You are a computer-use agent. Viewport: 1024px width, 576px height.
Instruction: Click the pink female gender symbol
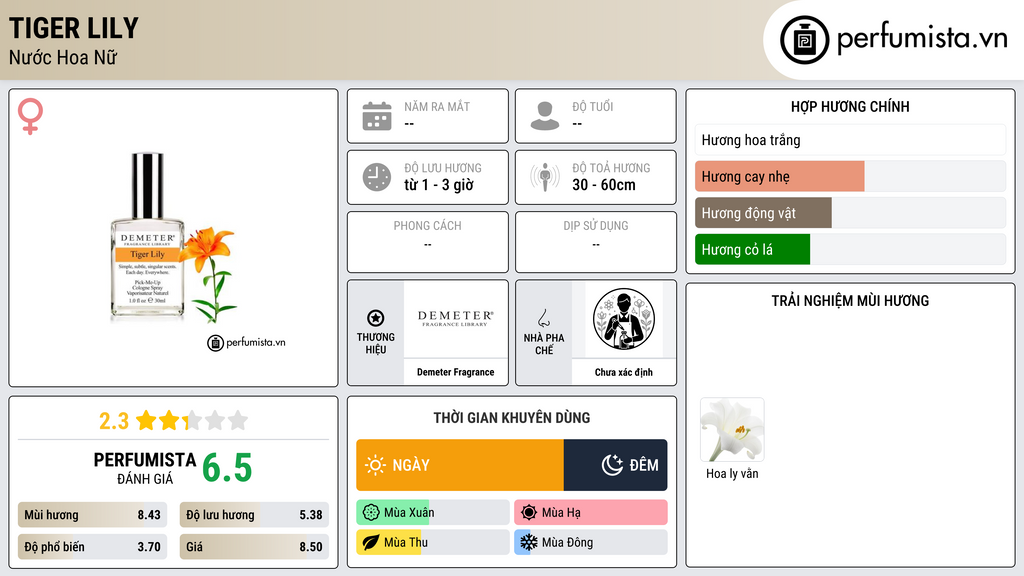[x=30, y=116]
